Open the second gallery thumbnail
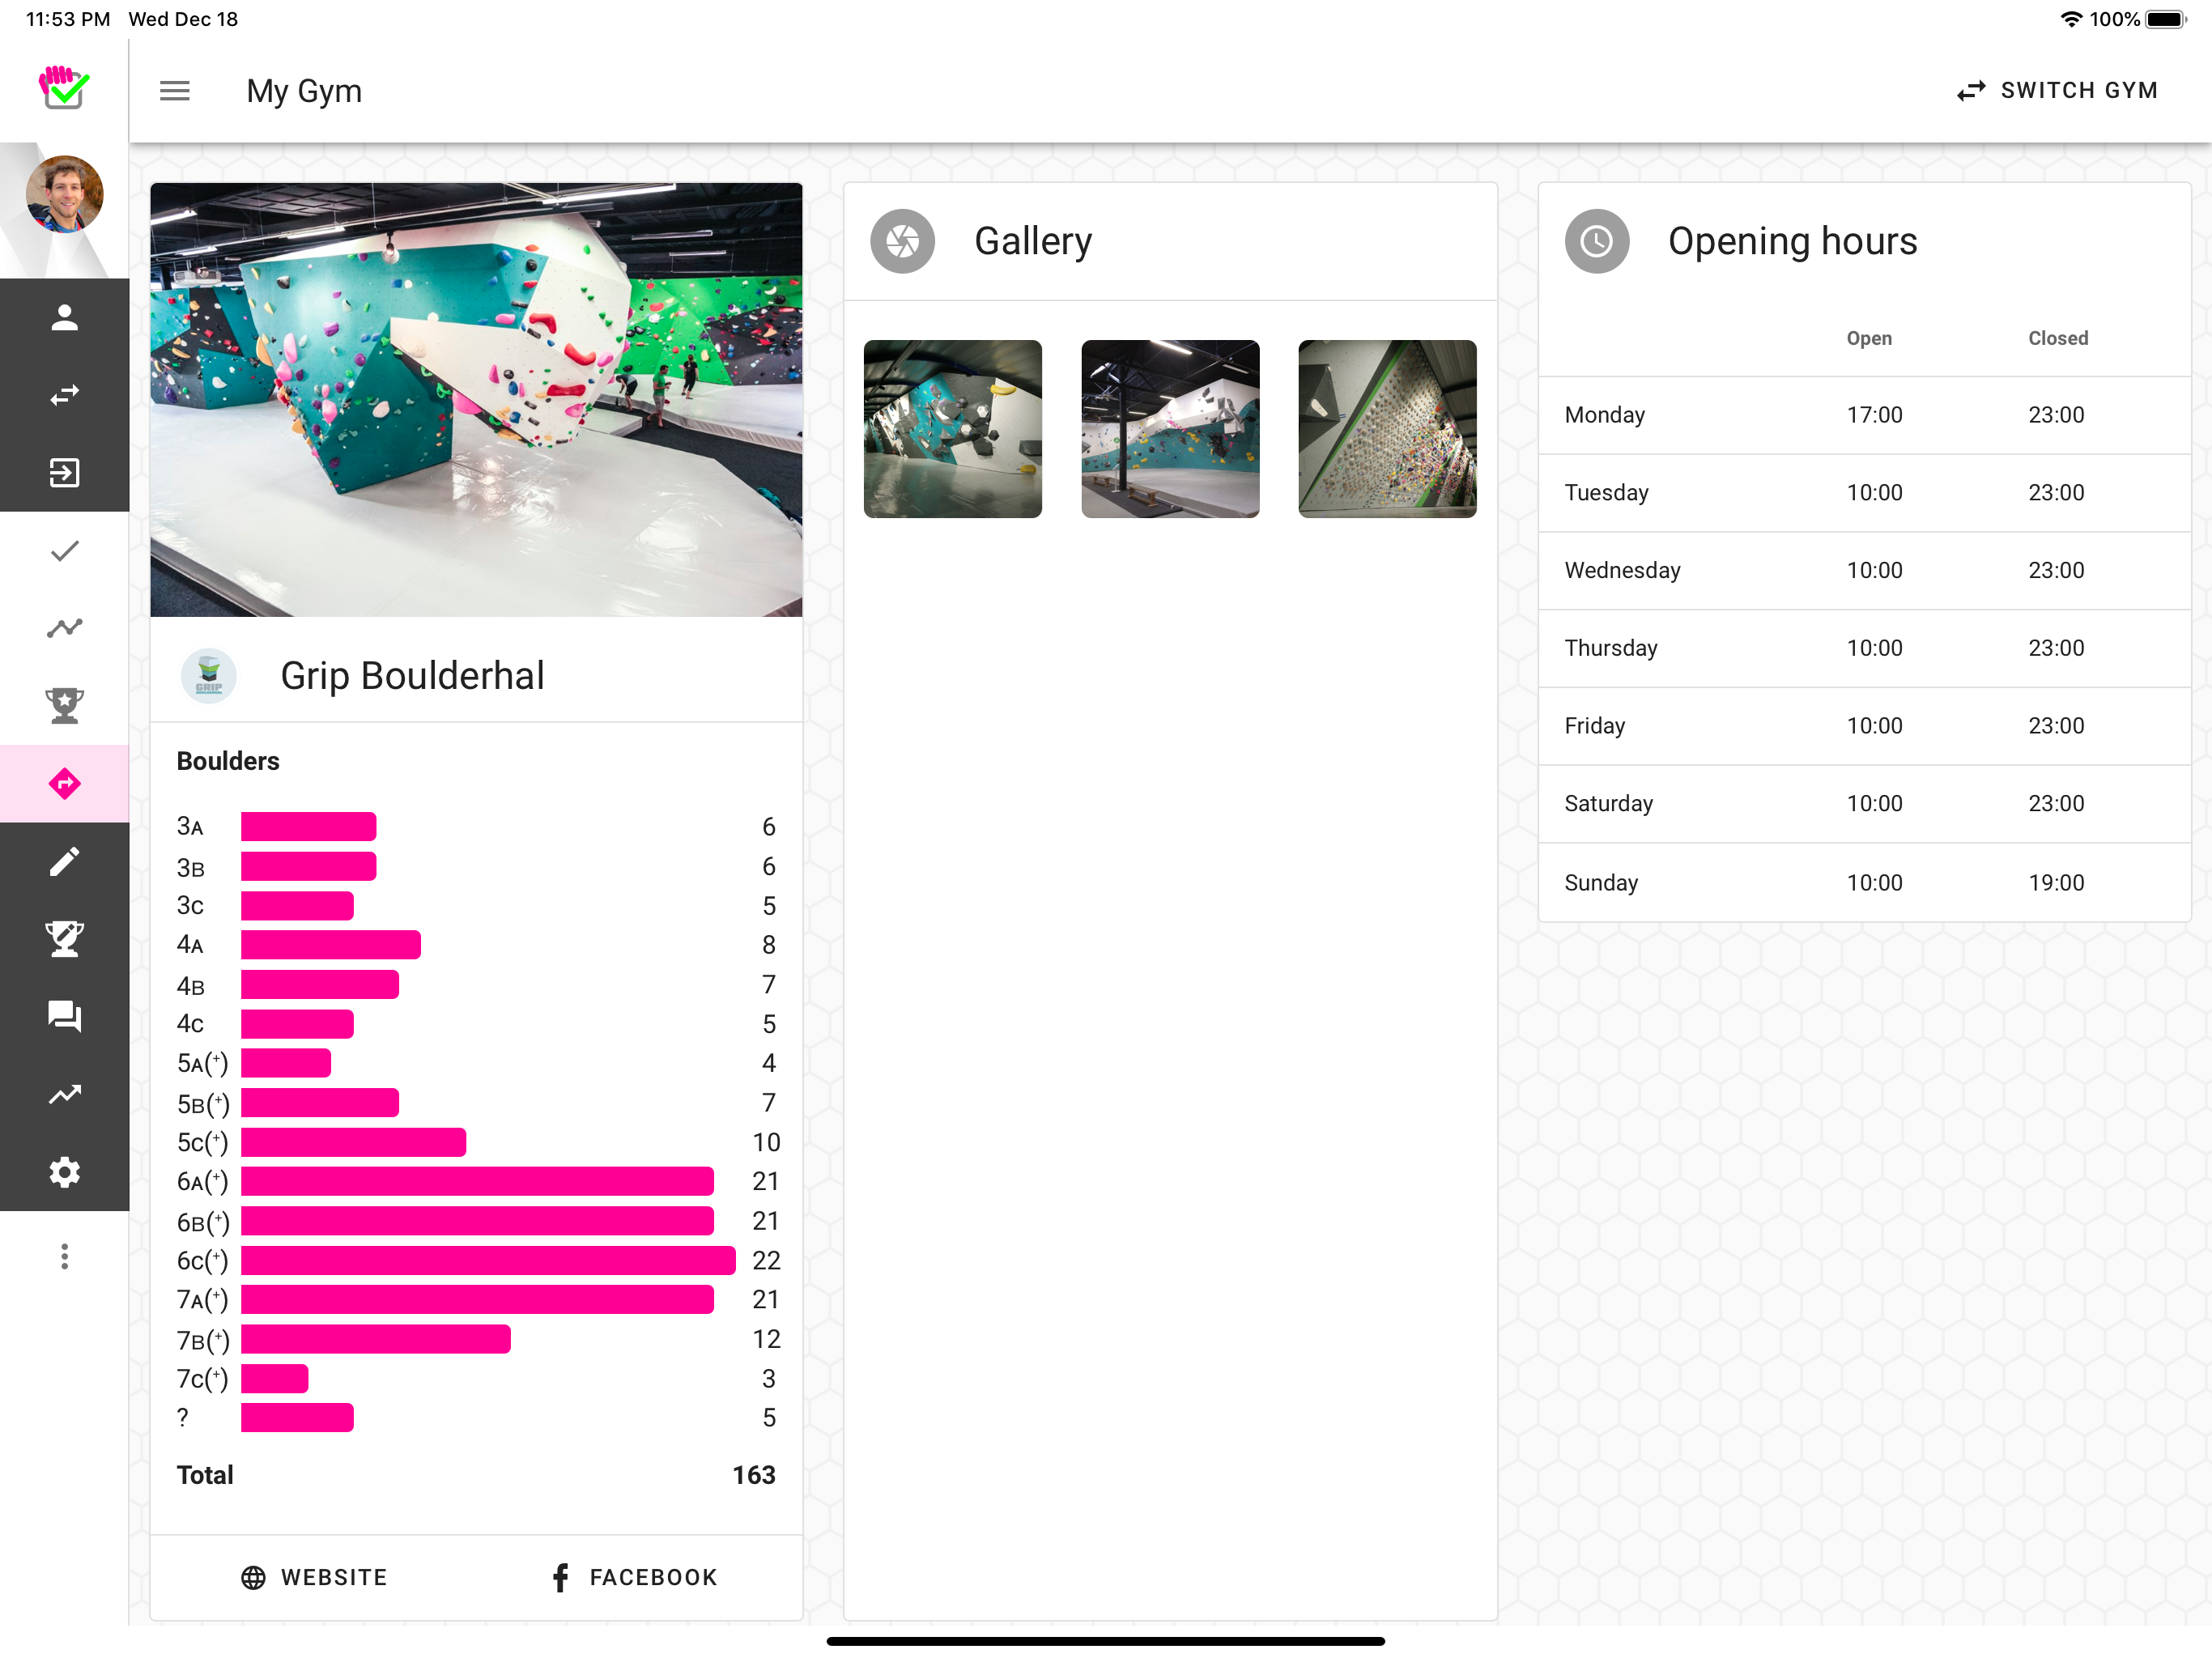The height and width of the screenshot is (1658, 2212). click(x=1170, y=429)
